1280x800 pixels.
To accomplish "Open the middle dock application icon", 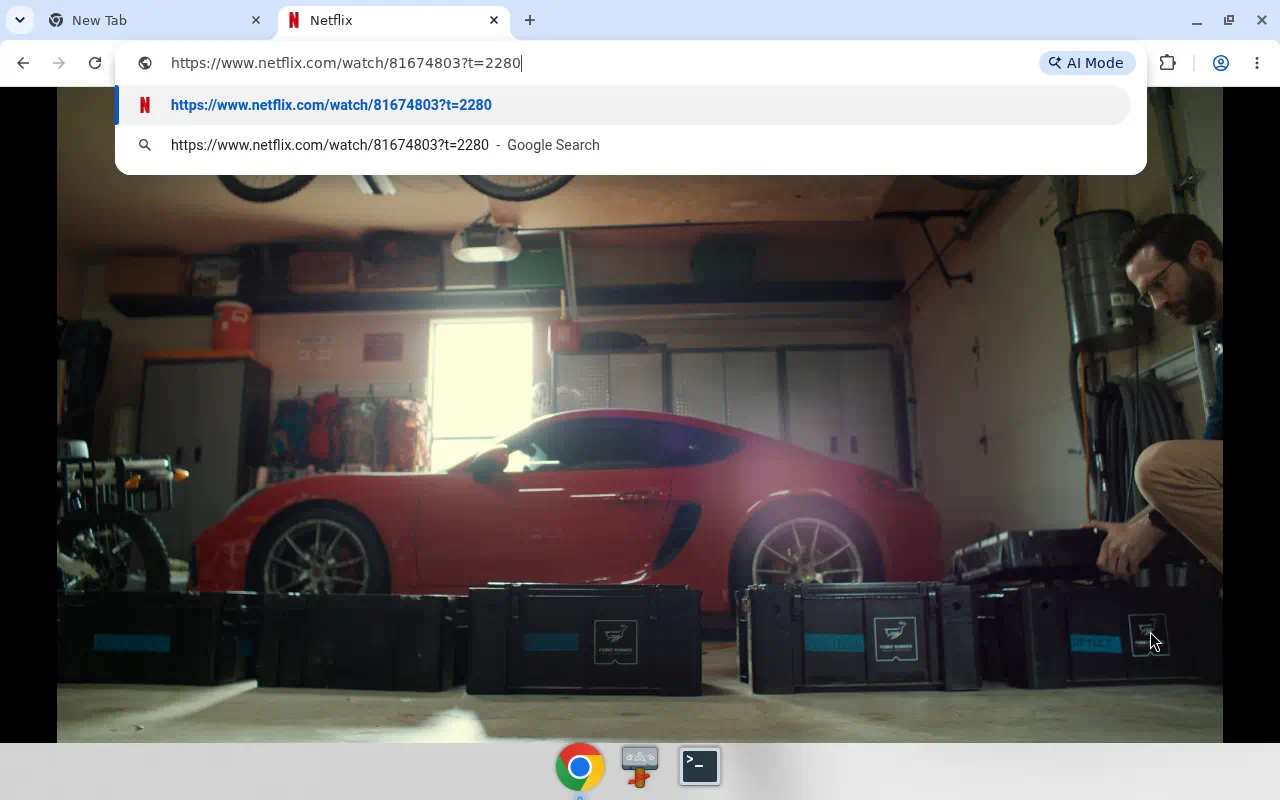I will click(640, 767).
